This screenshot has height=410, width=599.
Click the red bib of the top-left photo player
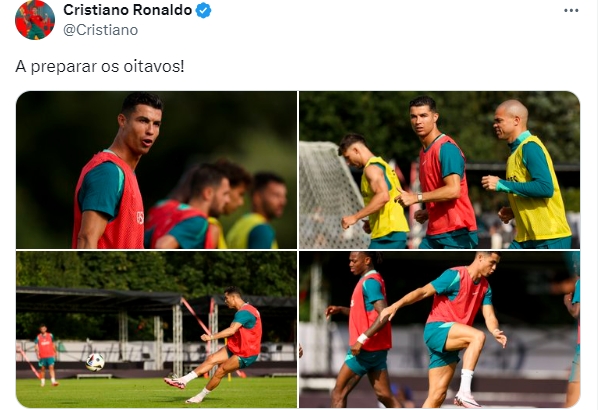tap(111, 203)
